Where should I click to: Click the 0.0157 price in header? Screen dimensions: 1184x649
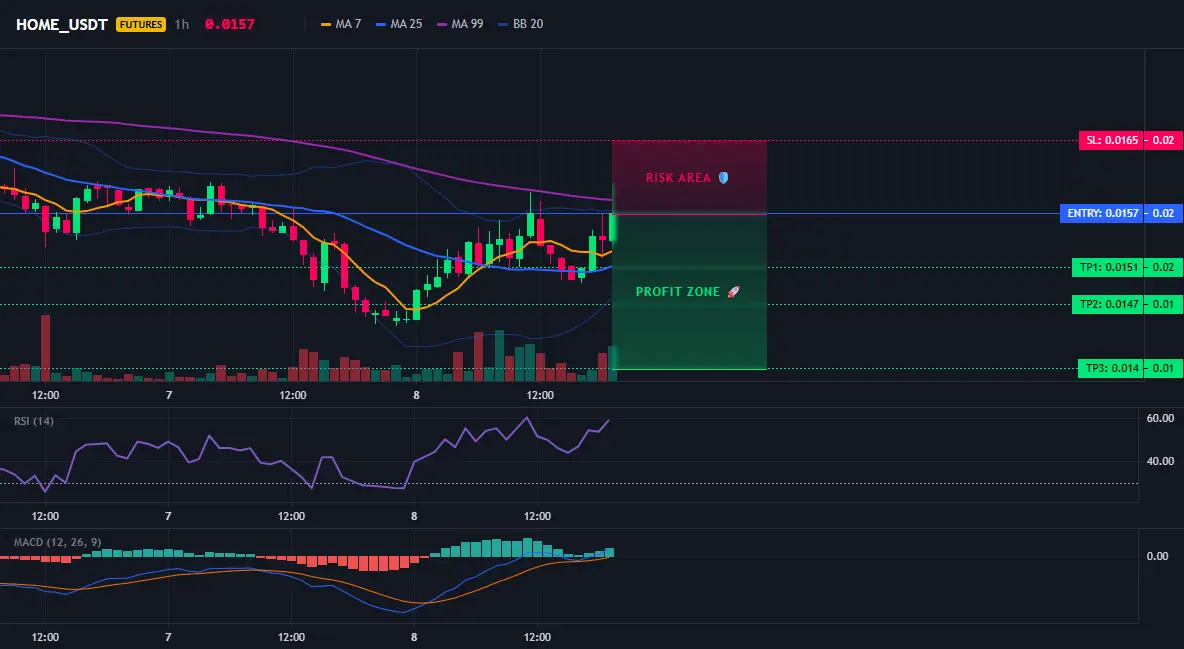(230, 24)
